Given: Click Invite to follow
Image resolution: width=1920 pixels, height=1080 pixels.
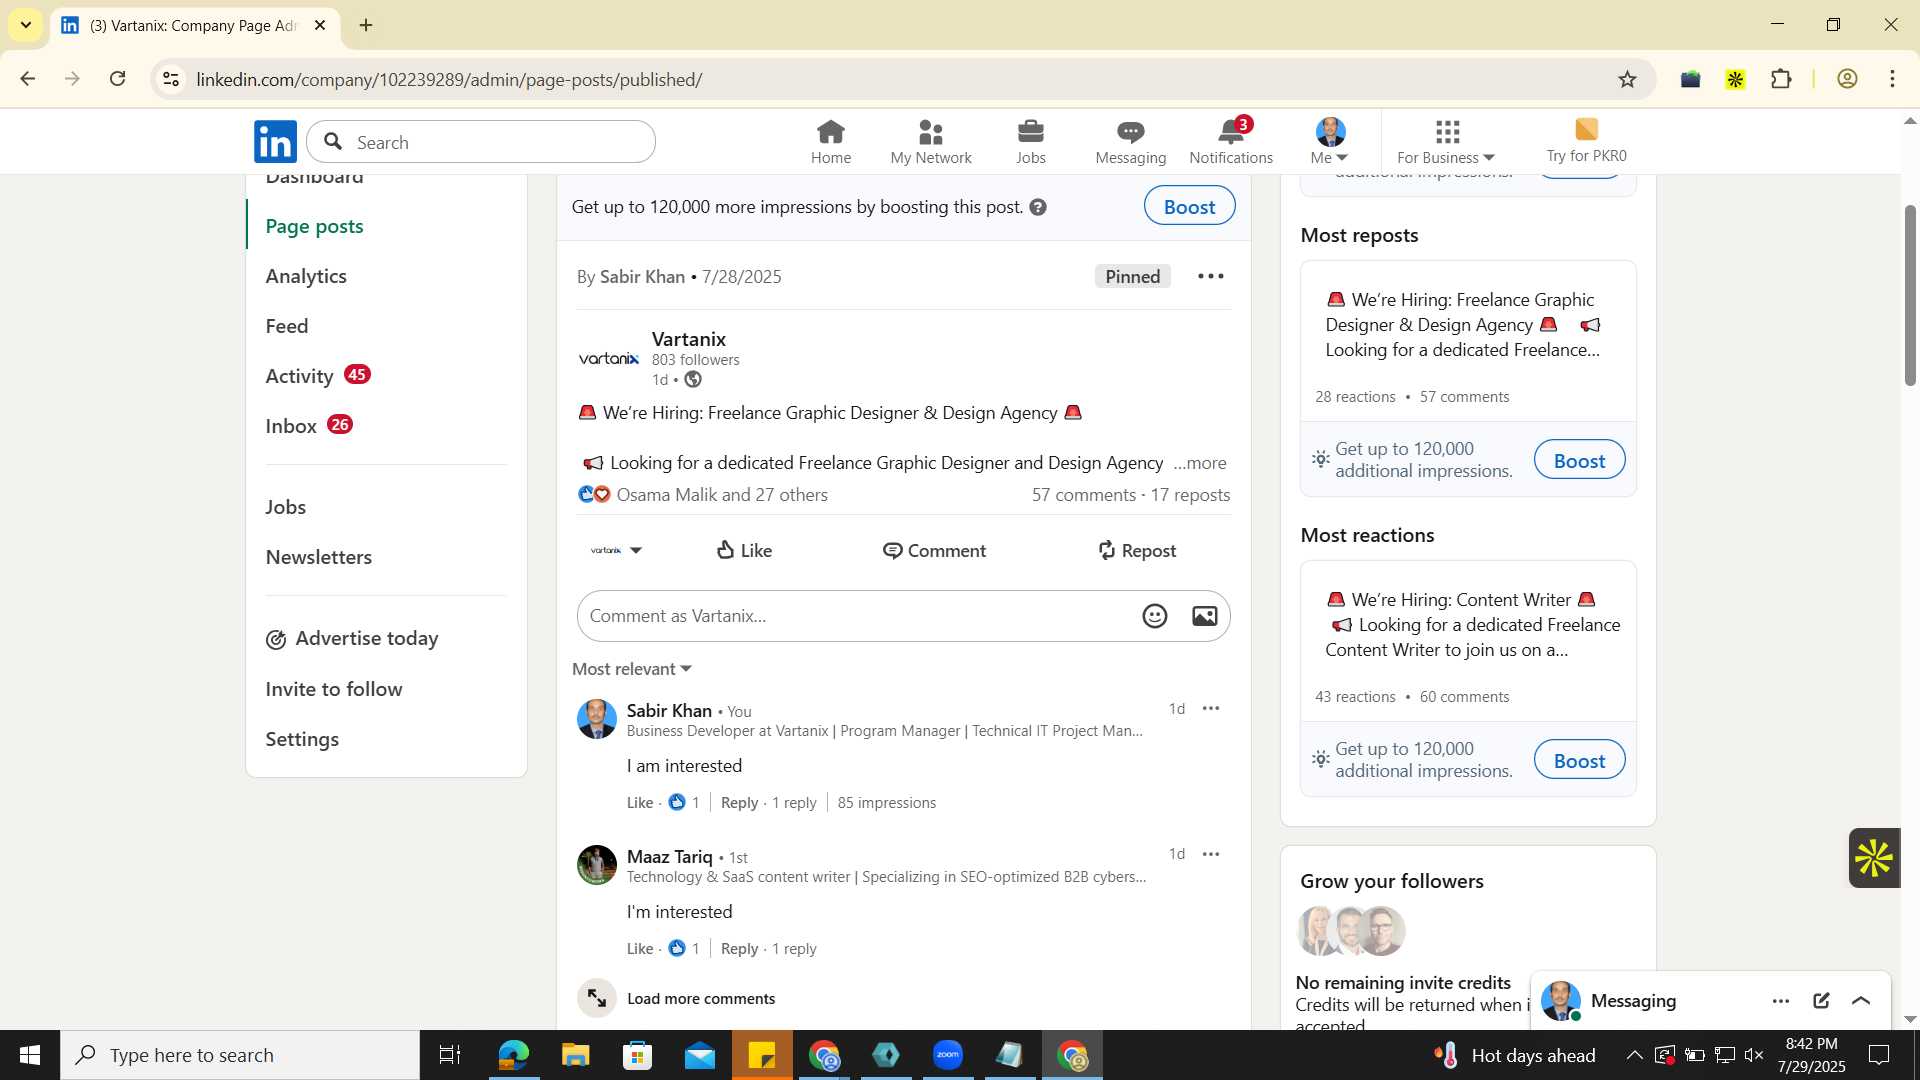Looking at the screenshot, I should point(334,689).
